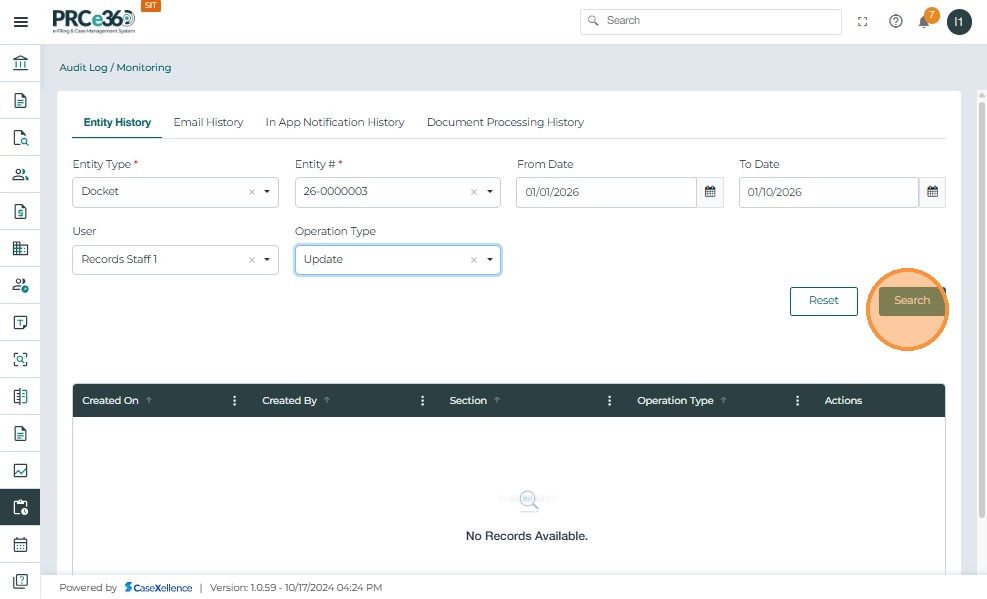Open the hamburger navigation menu
Viewport: 987px width, 599px height.
tap(20, 22)
